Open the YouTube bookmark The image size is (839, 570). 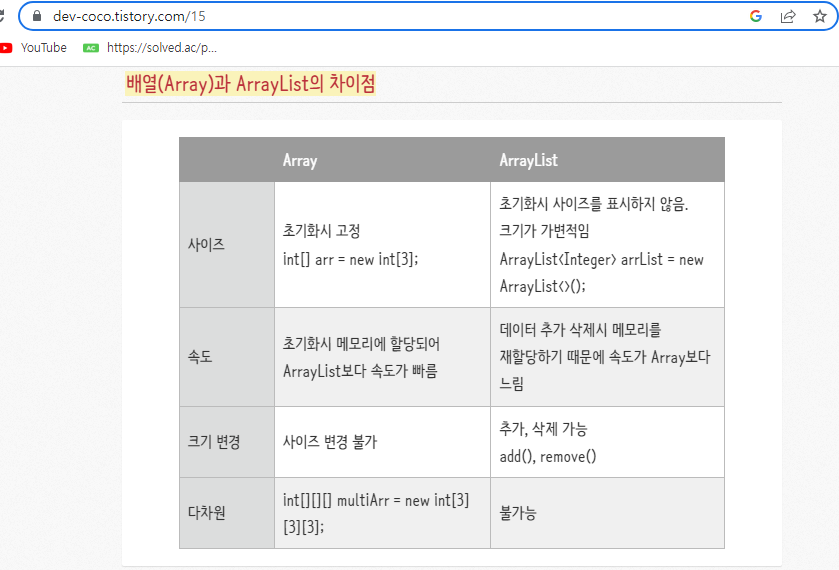(34, 48)
